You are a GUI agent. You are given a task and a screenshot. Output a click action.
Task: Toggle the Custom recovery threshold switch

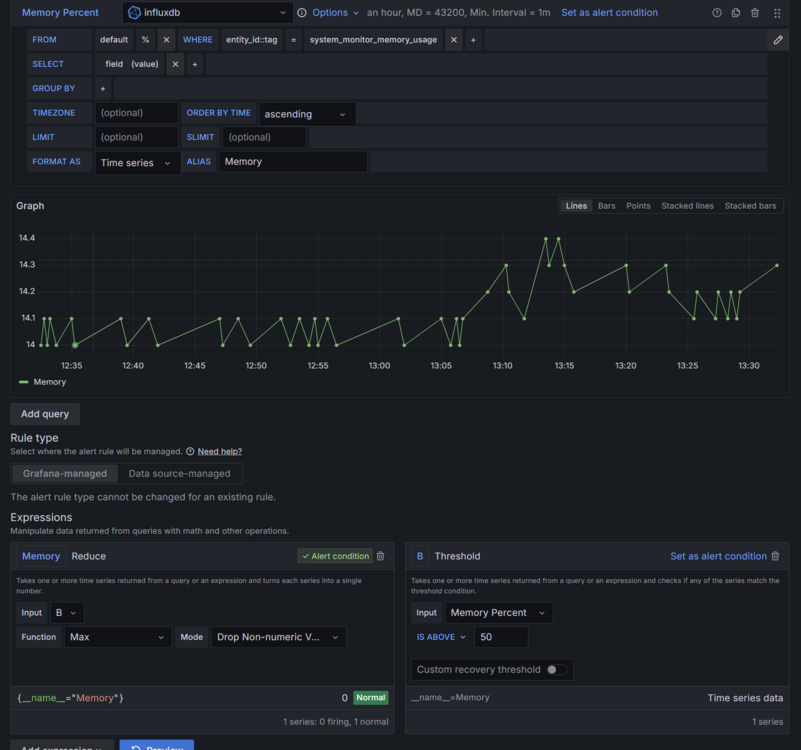point(556,670)
